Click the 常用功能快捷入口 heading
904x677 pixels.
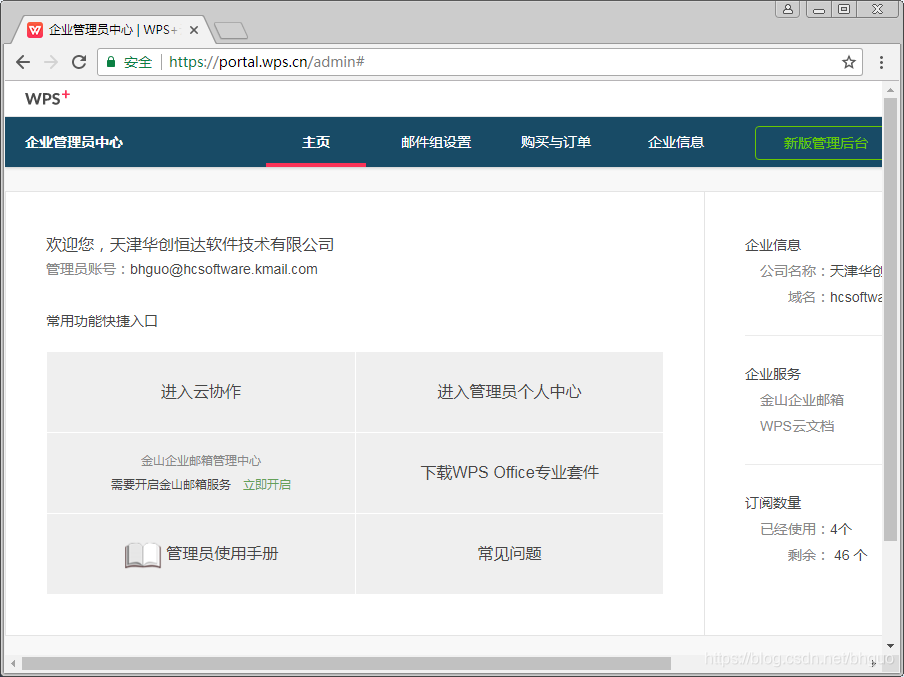(102, 321)
